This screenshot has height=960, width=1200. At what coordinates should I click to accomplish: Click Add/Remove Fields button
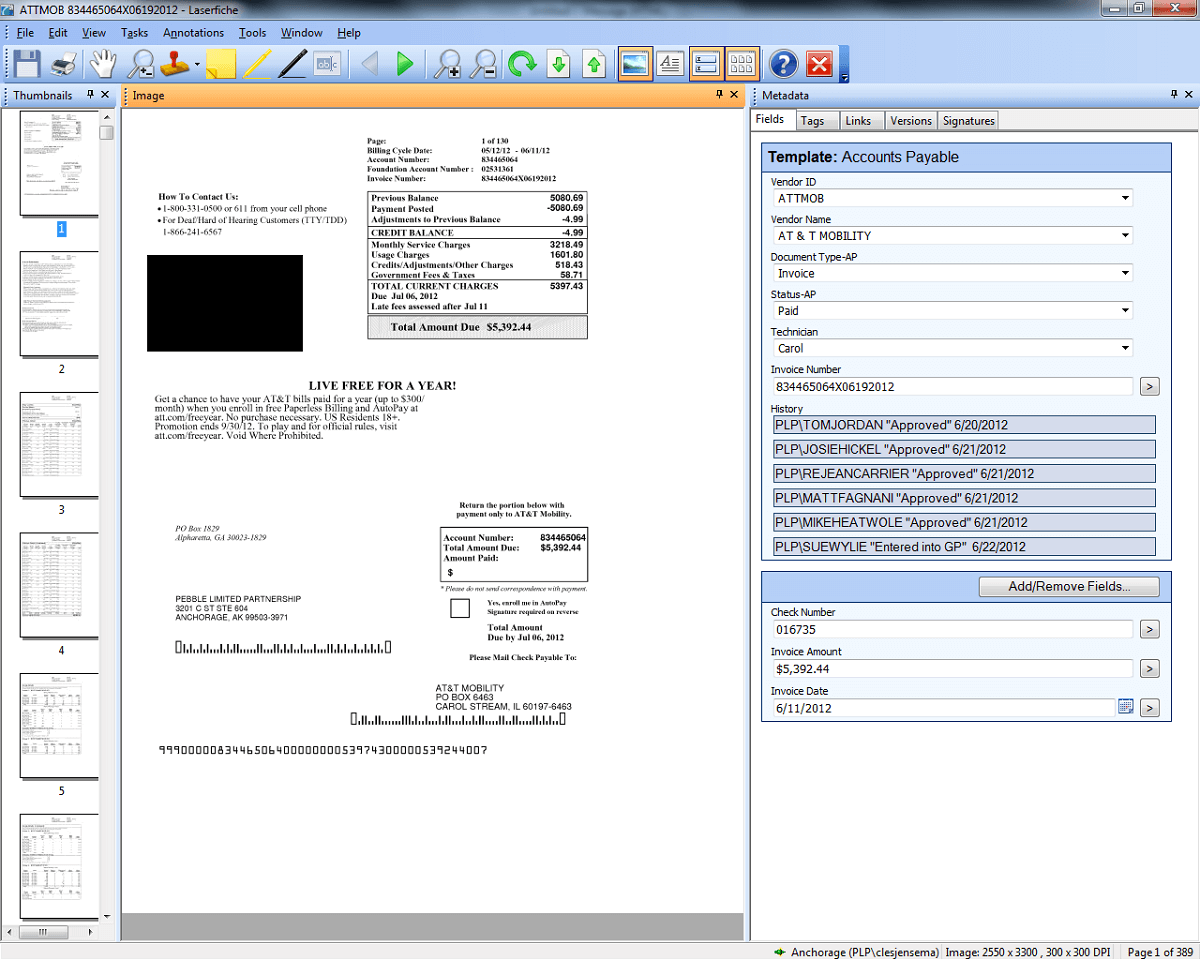click(1069, 586)
